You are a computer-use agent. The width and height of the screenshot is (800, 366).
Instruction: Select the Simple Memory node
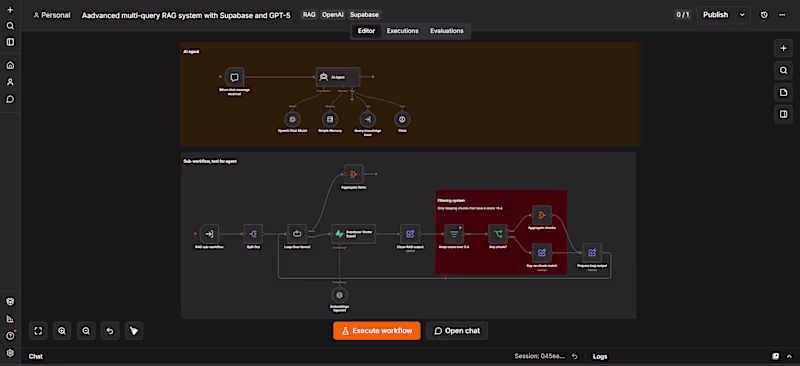click(x=330, y=119)
